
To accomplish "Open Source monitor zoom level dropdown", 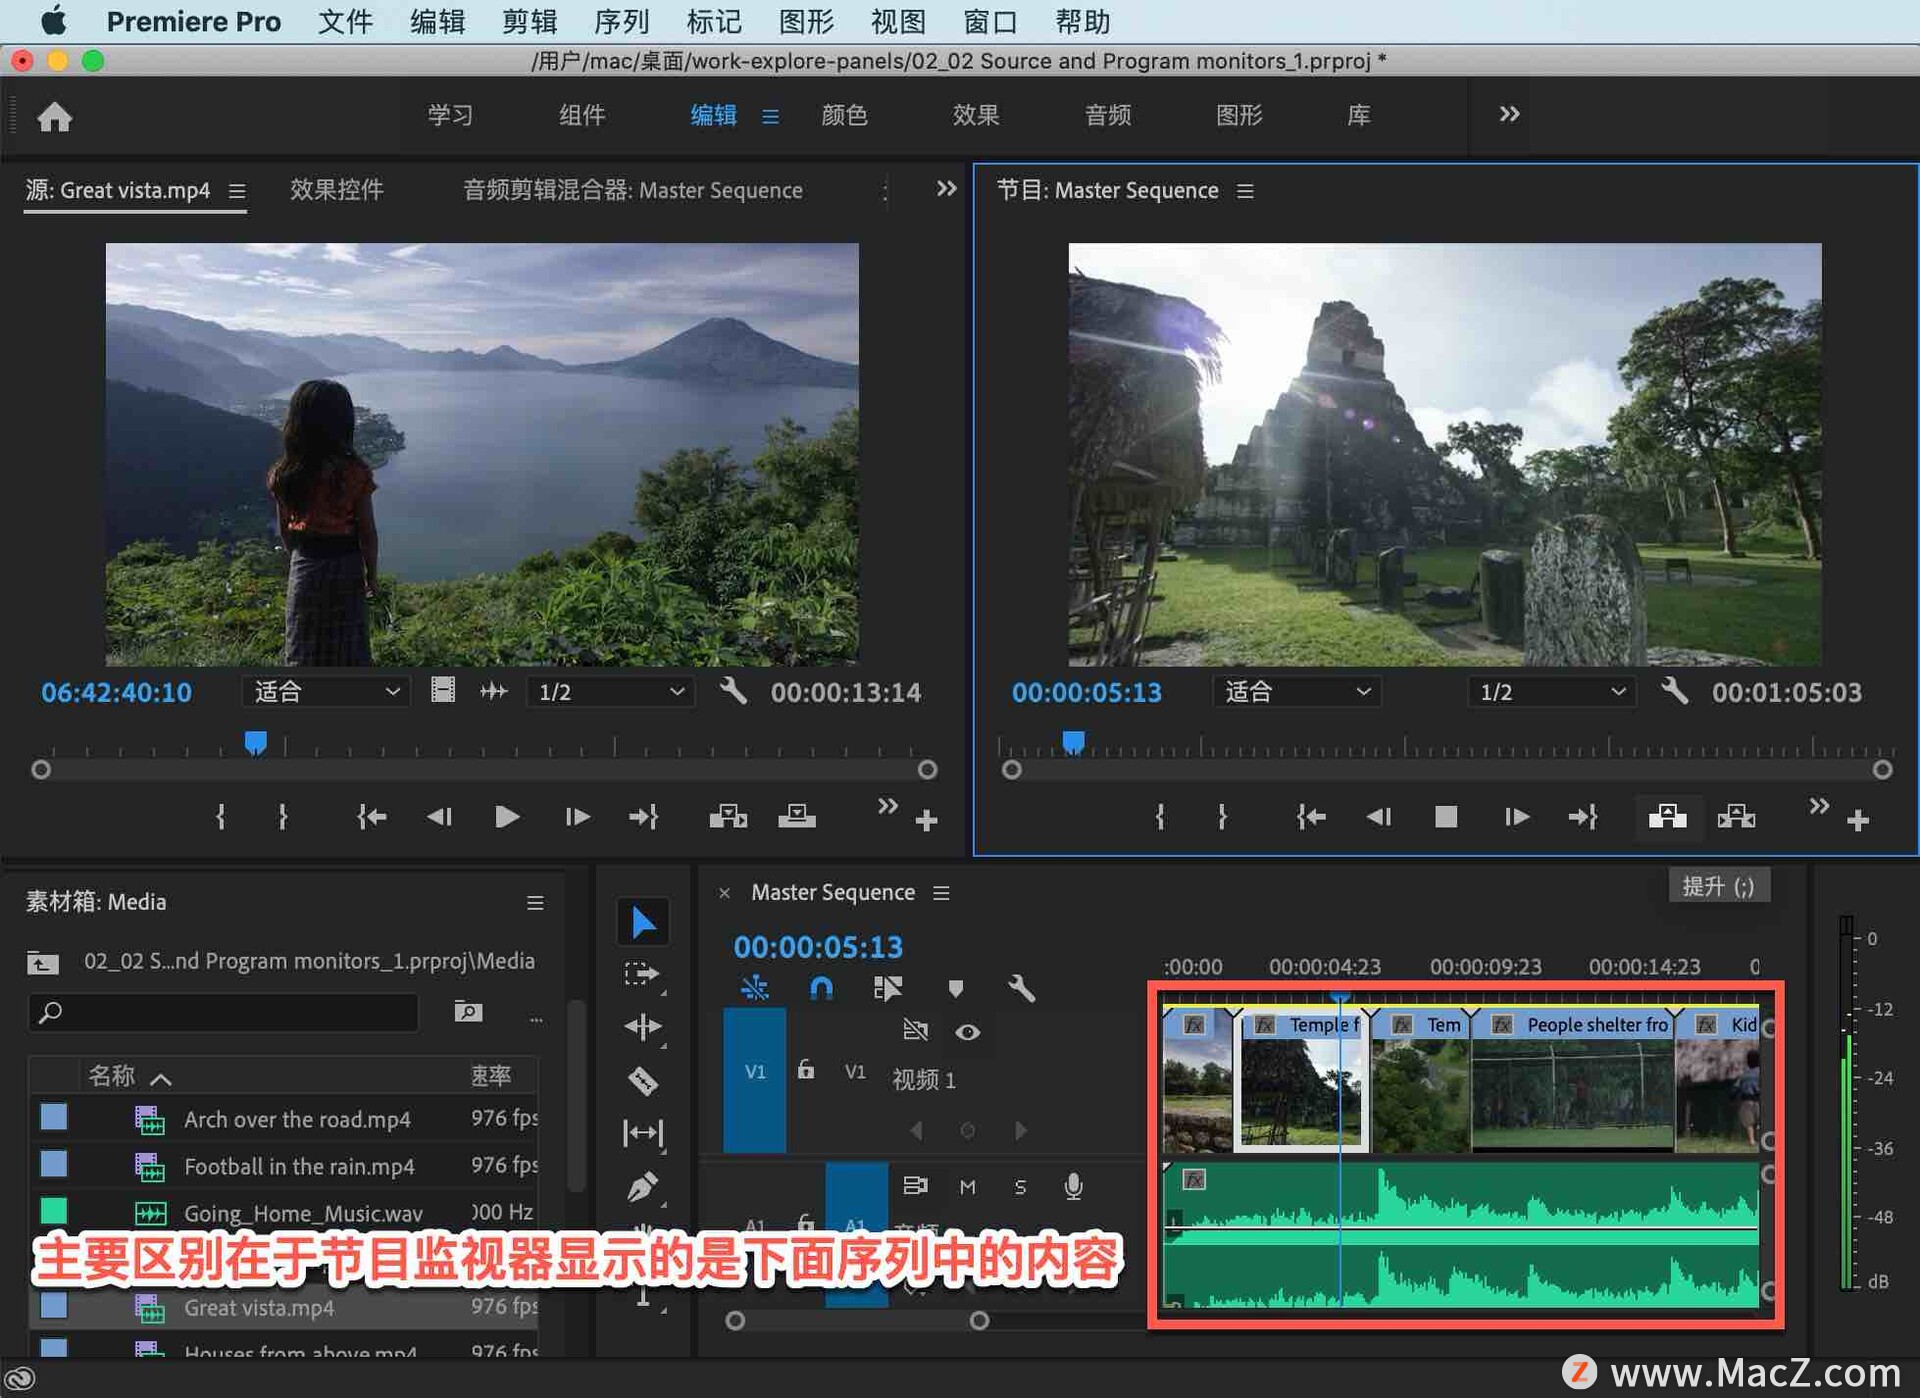I will (x=326, y=692).
